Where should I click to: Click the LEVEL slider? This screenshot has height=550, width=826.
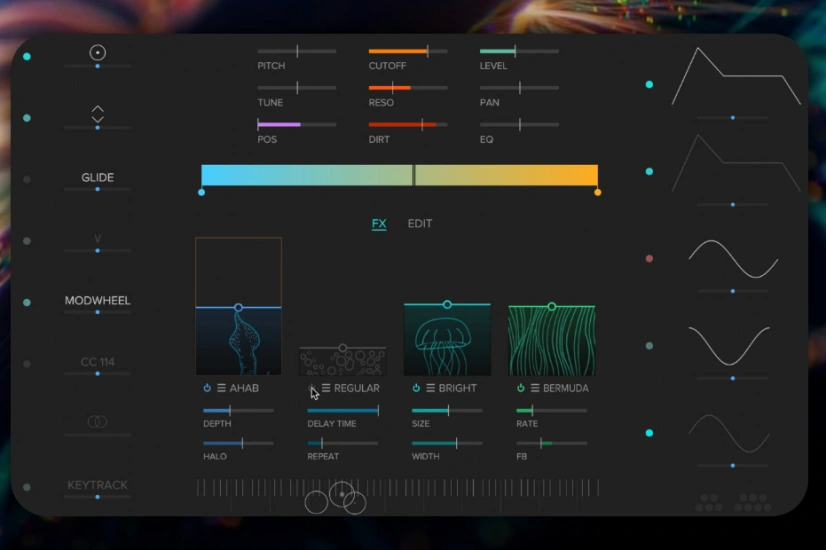point(519,51)
